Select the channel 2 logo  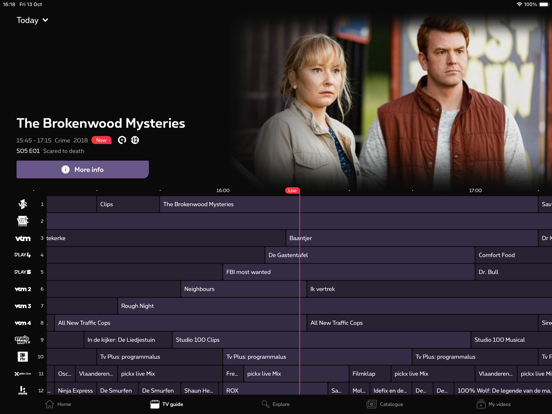click(23, 221)
